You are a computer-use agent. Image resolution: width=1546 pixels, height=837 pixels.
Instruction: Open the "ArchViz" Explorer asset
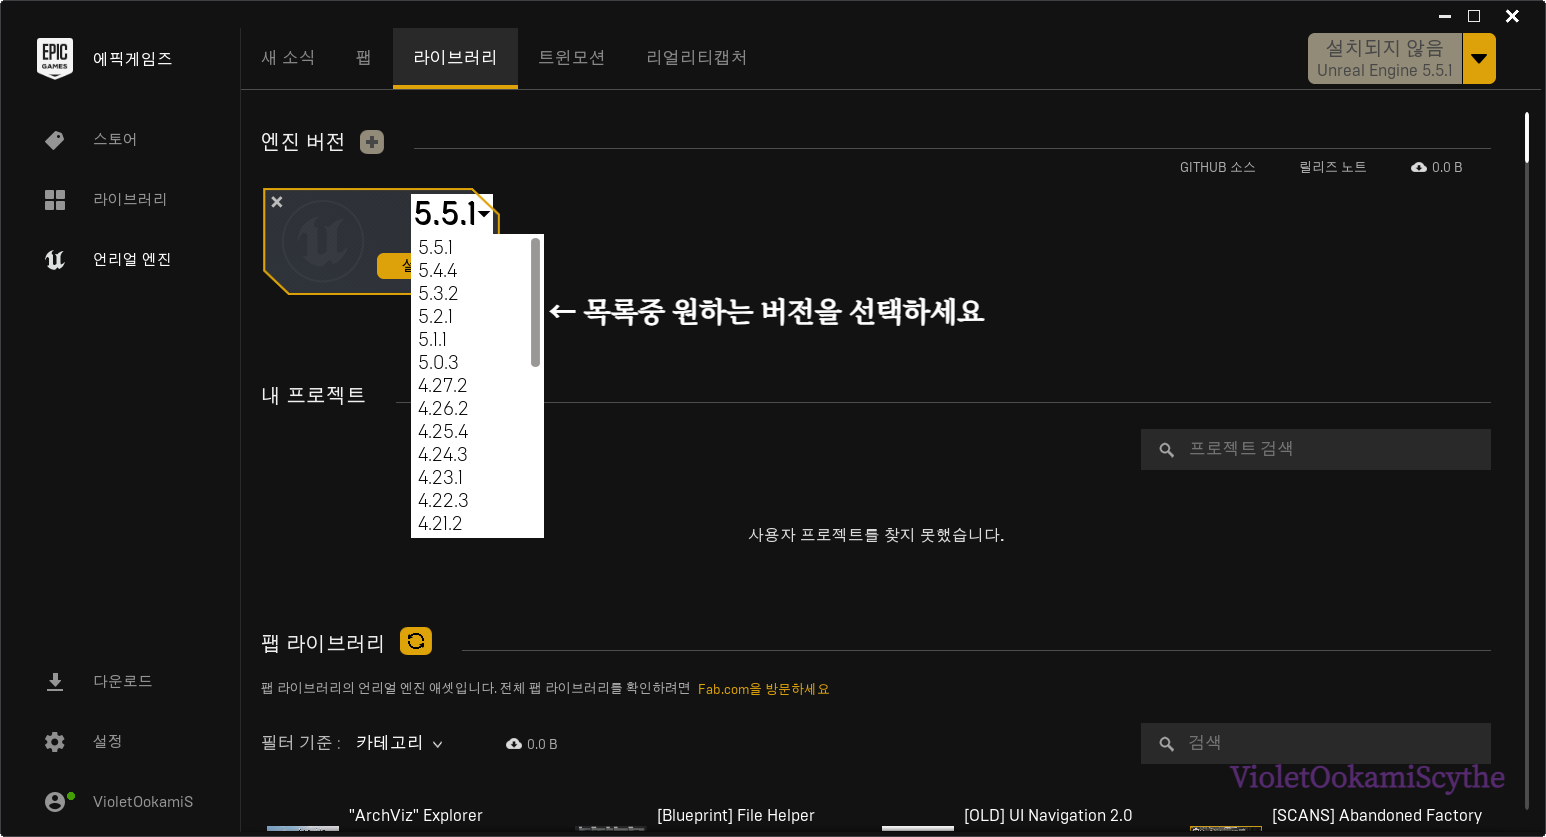pyautogui.click(x=416, y=816)
